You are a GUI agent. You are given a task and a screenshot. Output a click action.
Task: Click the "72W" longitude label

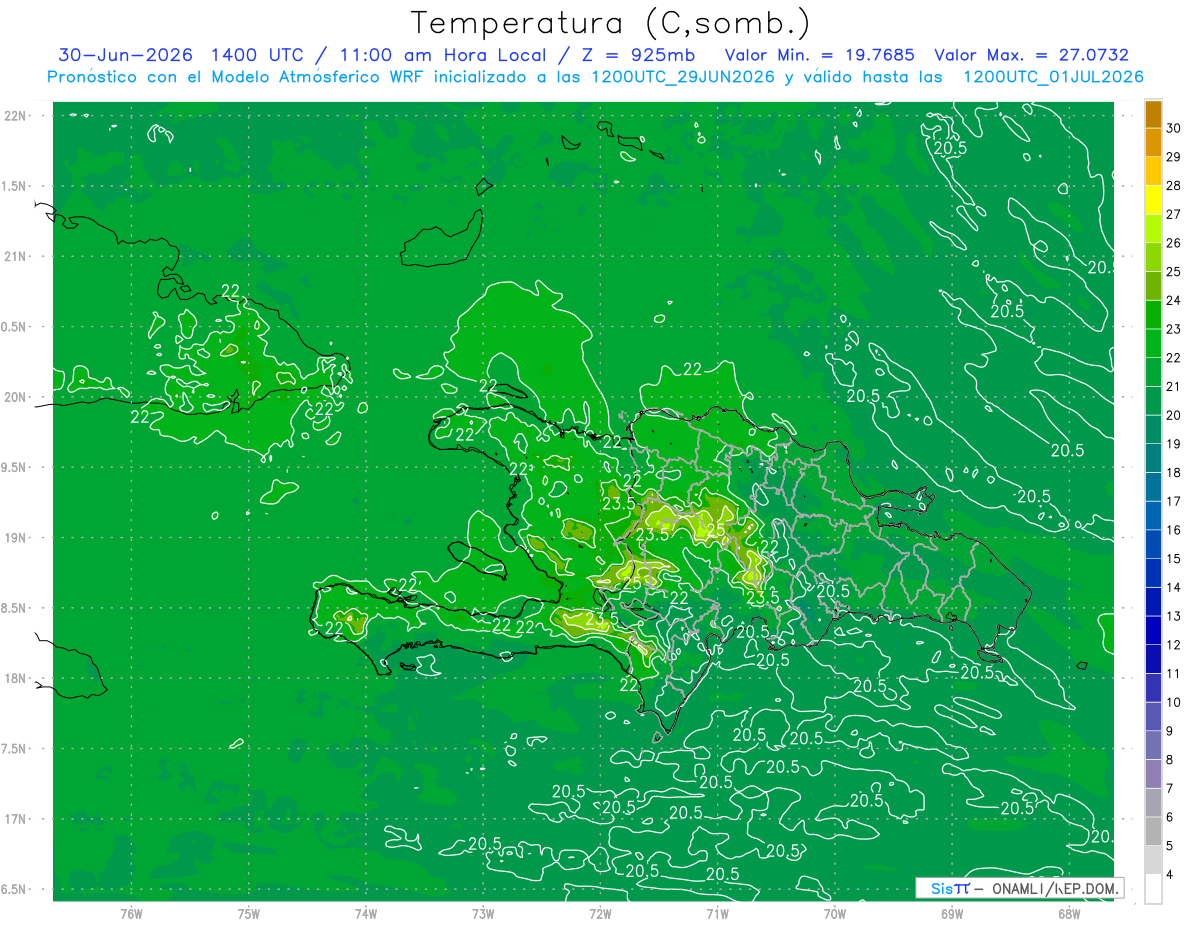click(600, 913)
